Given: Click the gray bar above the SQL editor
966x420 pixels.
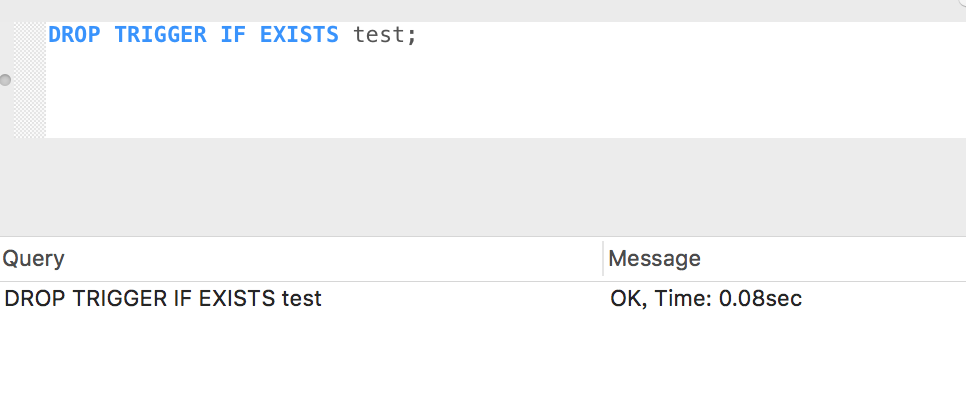Looking at the screenshot, I should click(480, 9).
